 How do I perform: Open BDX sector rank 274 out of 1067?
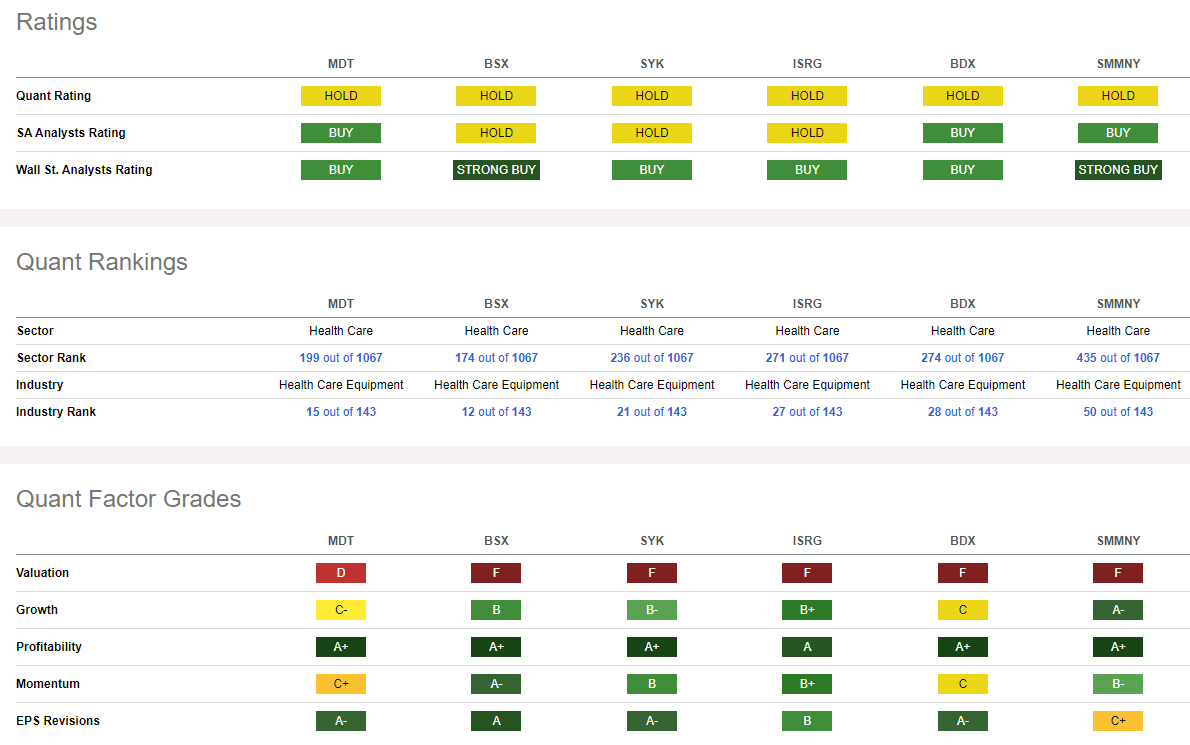[x=962, y=357]
